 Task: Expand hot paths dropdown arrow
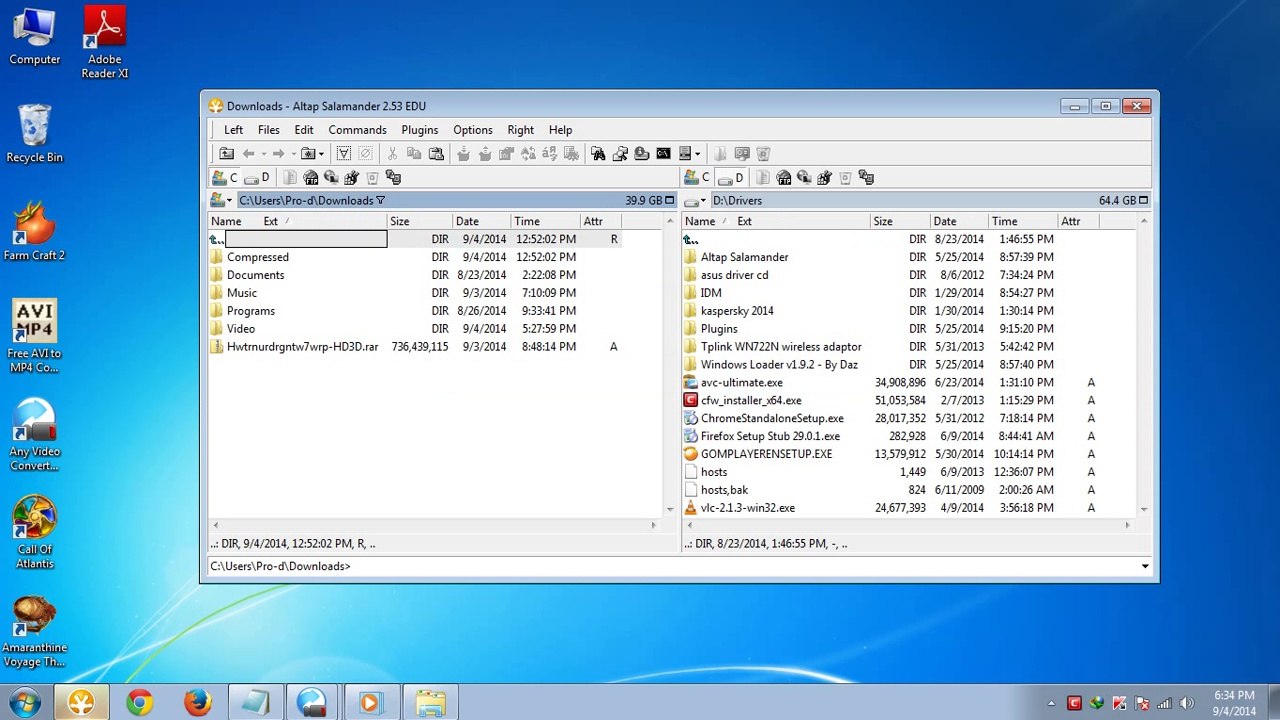click(x=321, y=154)
